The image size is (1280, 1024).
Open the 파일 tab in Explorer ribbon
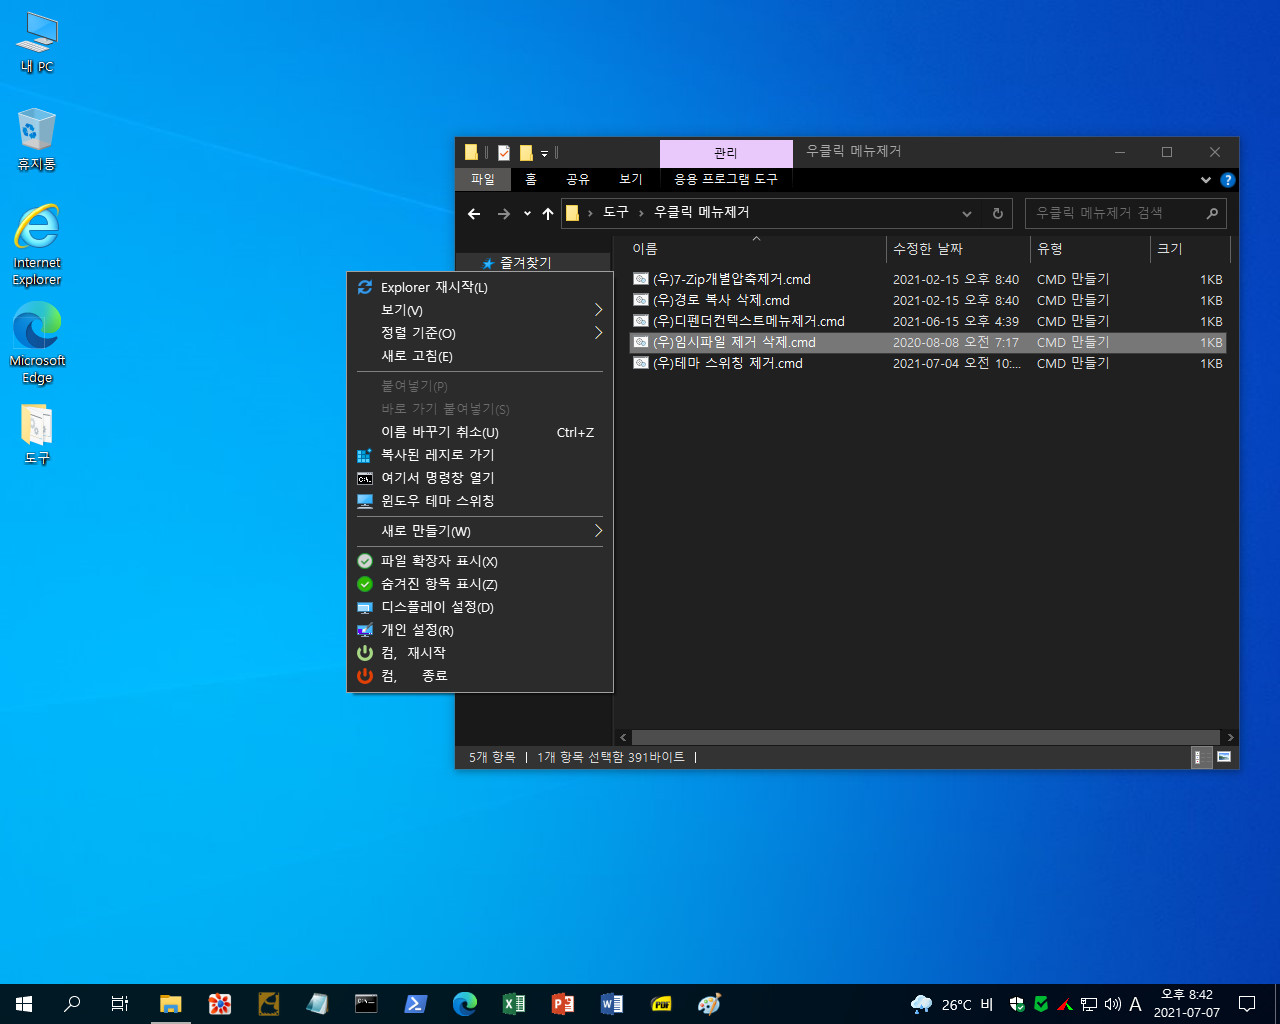point(483,179)
